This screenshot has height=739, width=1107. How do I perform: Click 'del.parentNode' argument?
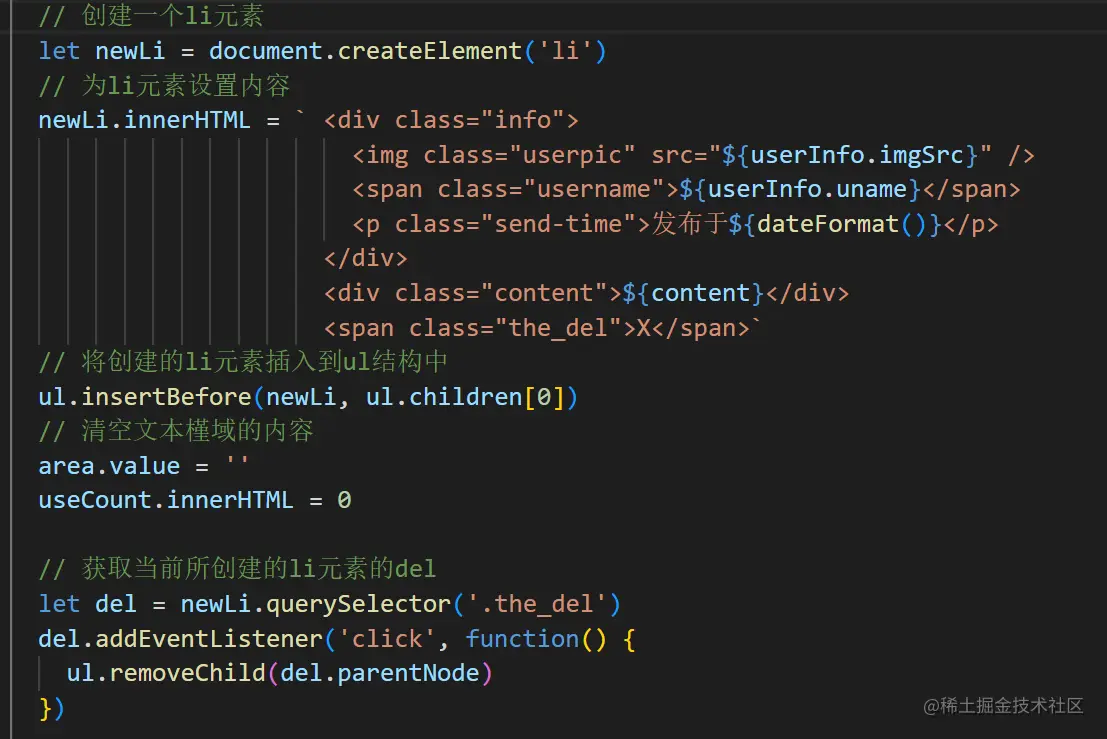point(380,673)
